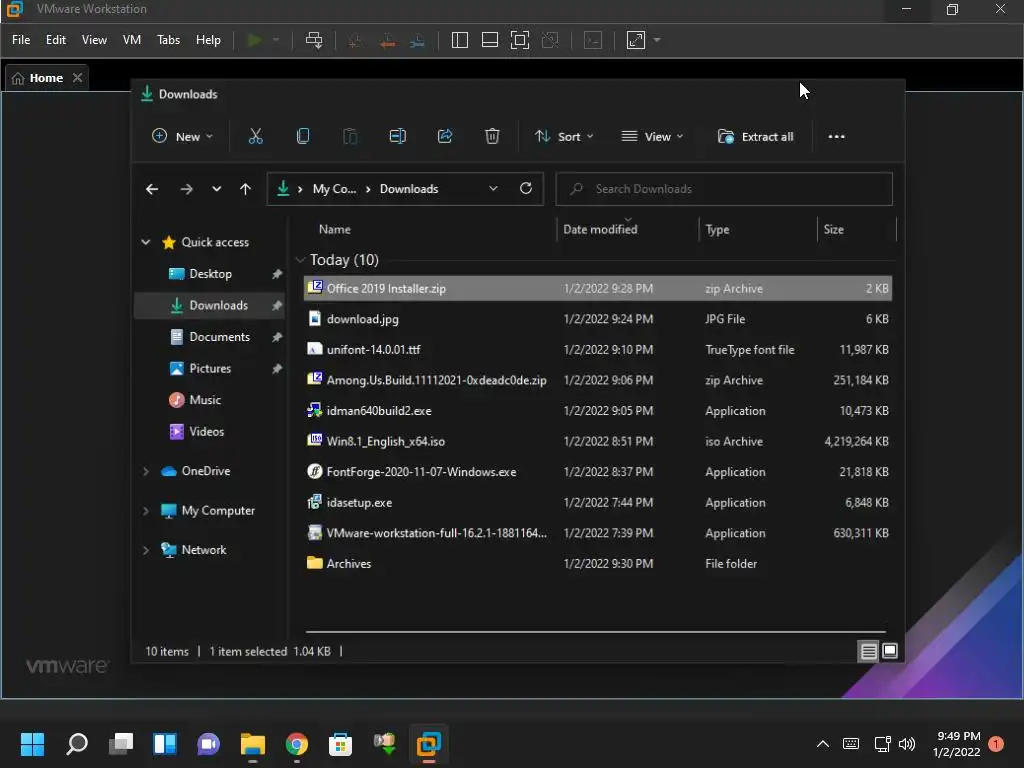Click the Cut scissors icon in Explorer toolbar
Viewport: 1024px width, 768px height.
[x=255, y=136]
